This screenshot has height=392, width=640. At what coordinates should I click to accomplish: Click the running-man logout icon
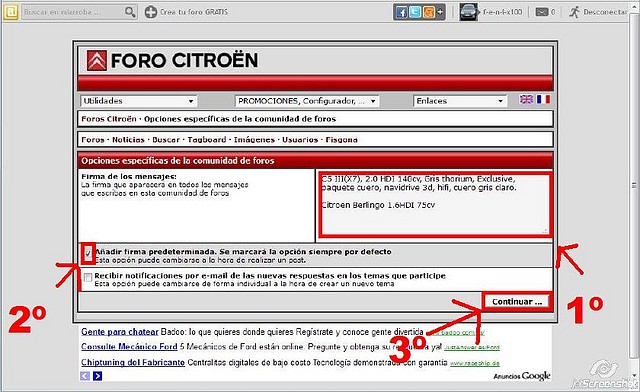pos(574,12)
